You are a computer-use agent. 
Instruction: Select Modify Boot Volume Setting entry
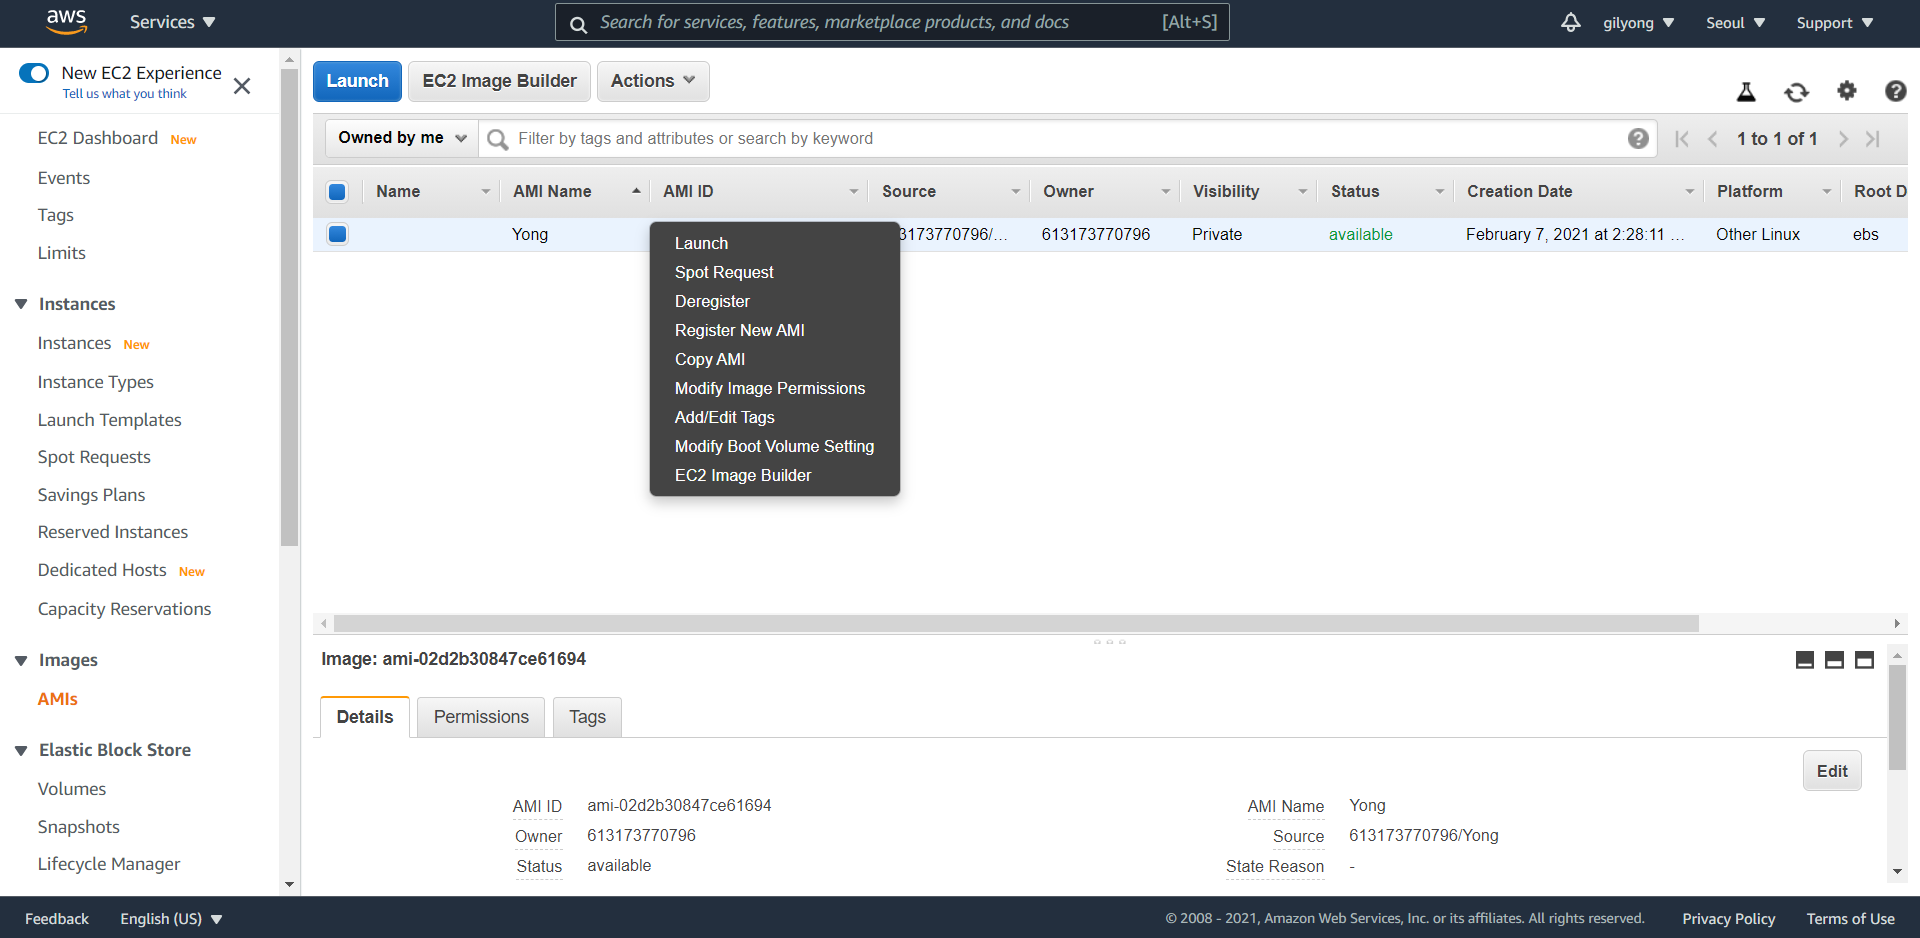click(774, 446)
